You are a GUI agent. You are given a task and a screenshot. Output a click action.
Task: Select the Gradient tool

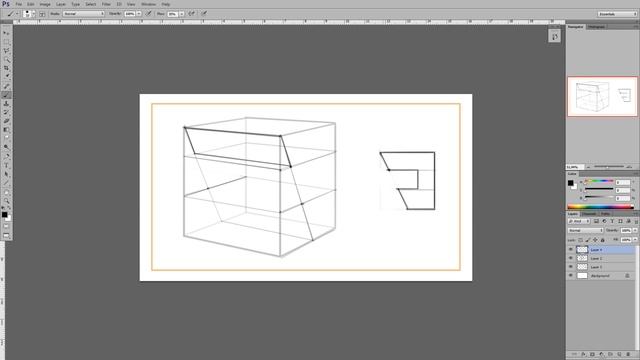[x=6, y=130]
